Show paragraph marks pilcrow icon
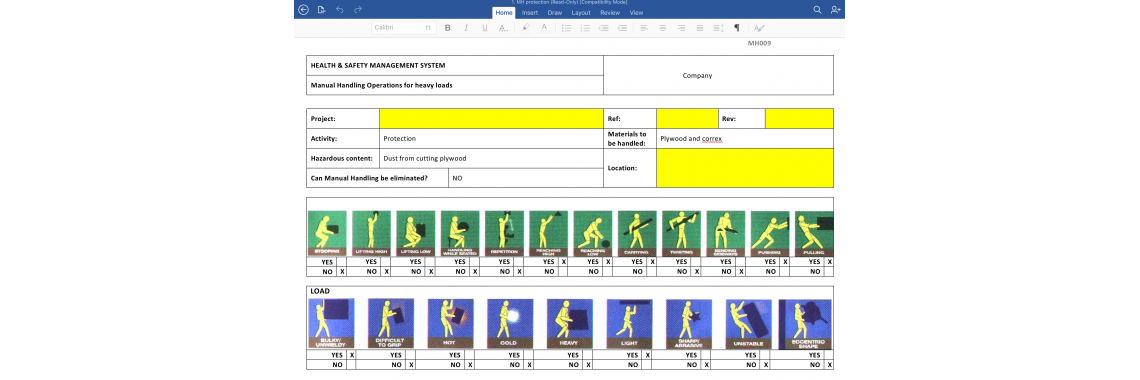1140x380 pixels. click(x=736, y=28)
